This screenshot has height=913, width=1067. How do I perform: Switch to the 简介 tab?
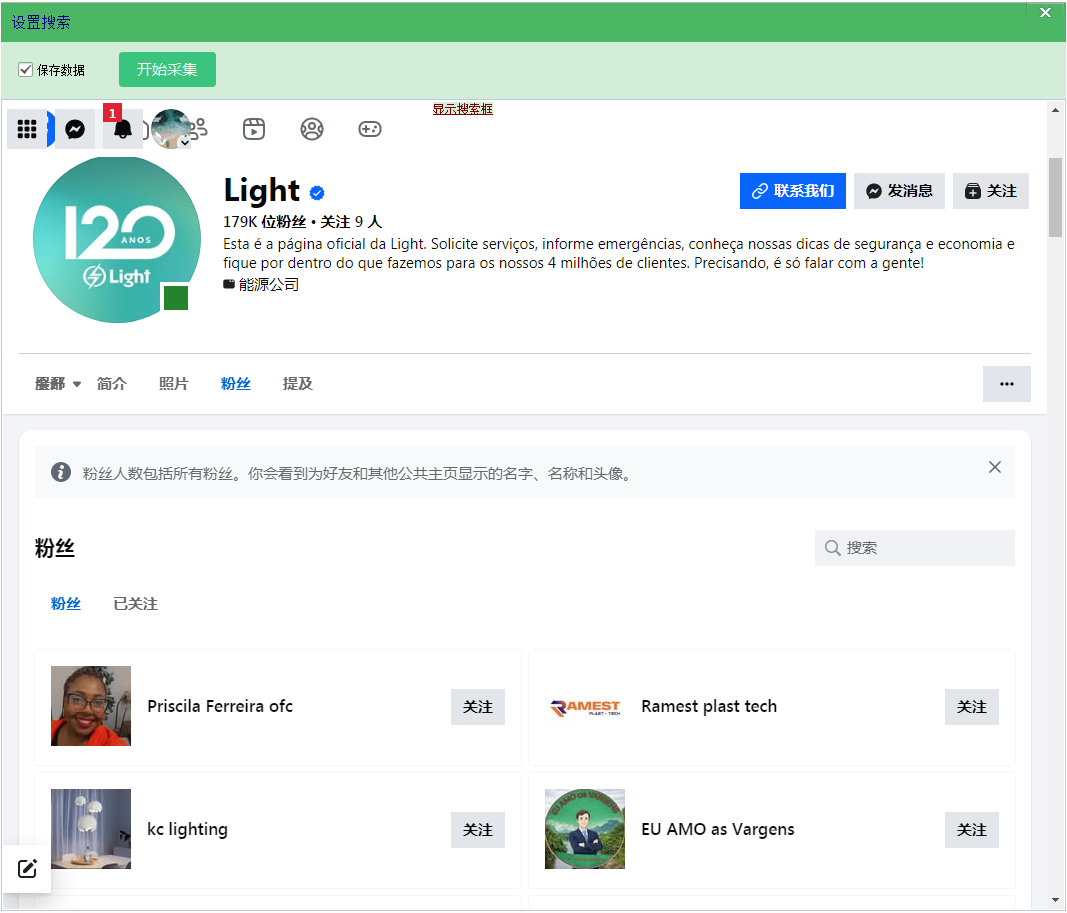[x=112, y=384]
